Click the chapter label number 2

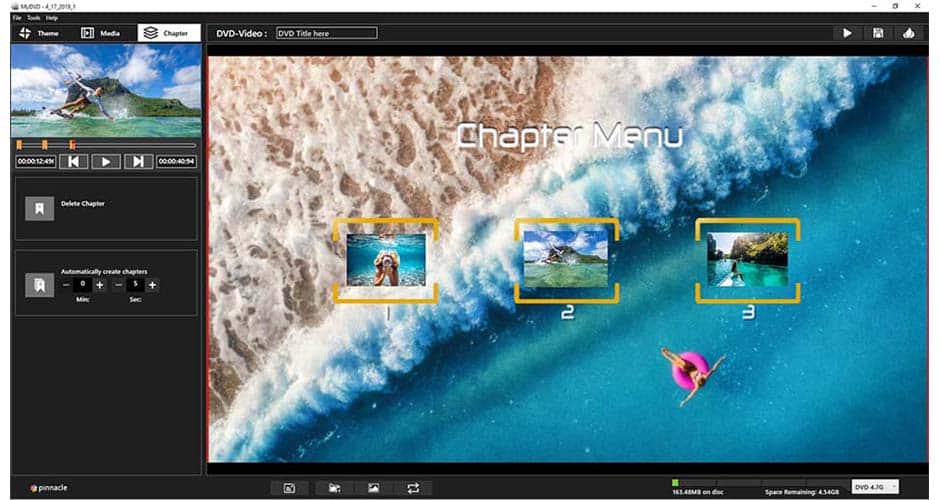[567, 312]
